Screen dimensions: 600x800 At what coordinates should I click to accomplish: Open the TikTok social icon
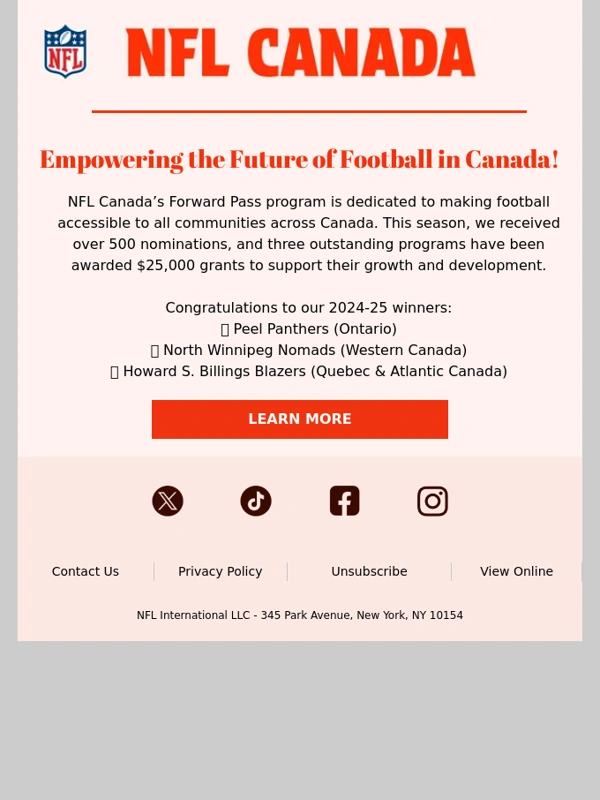point(256,501)
